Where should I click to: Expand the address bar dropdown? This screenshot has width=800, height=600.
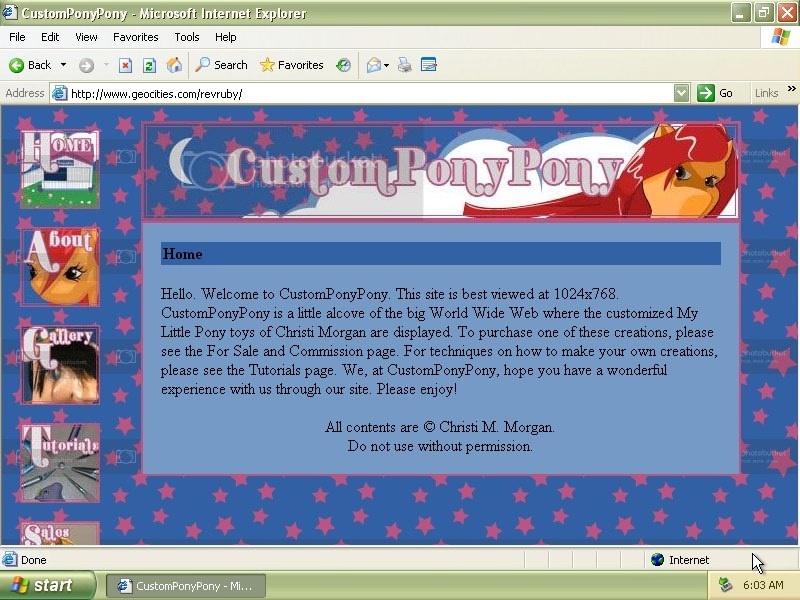[x=681, y=94]
